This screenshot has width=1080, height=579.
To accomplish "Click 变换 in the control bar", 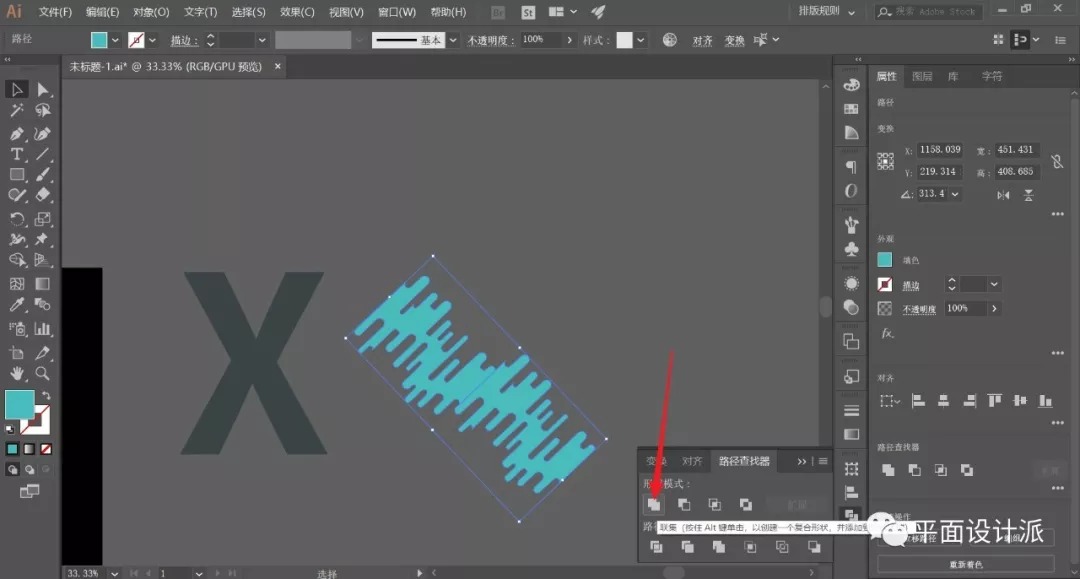I will point(734,41).
